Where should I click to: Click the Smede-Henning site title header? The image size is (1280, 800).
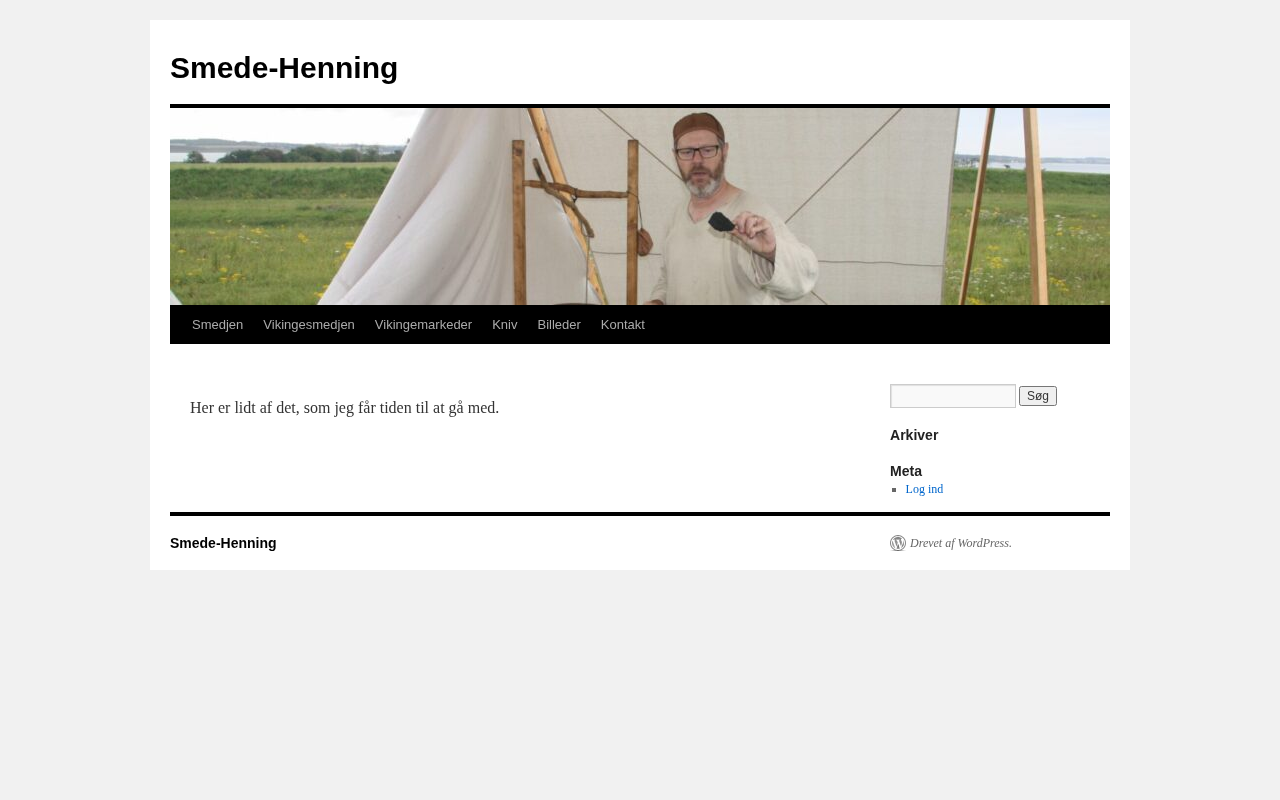point(284,68)
